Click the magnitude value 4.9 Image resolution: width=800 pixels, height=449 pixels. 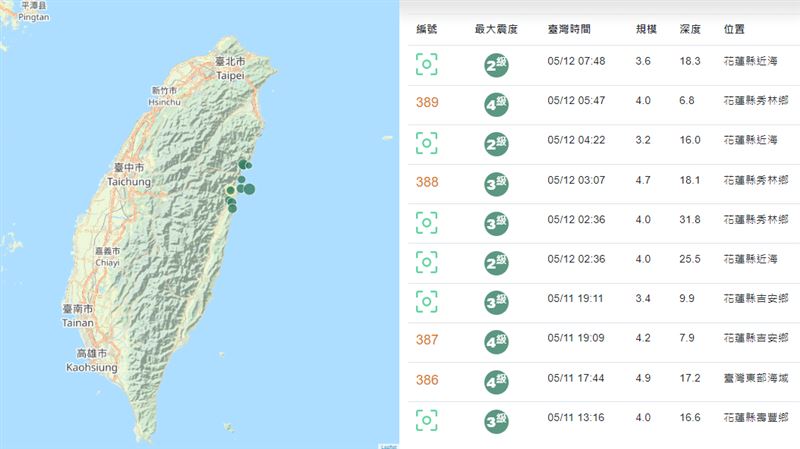point(643,378)
